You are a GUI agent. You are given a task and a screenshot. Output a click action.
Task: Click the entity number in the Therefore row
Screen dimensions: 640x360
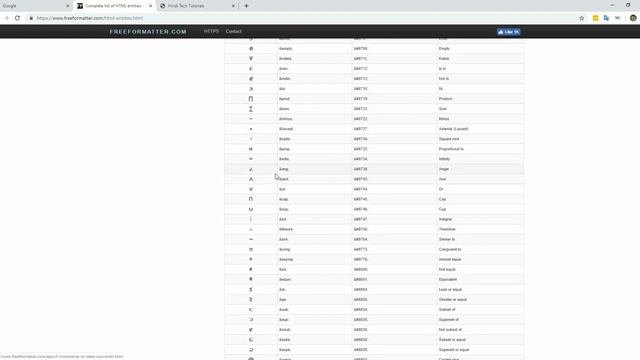(x=361, y=229)
